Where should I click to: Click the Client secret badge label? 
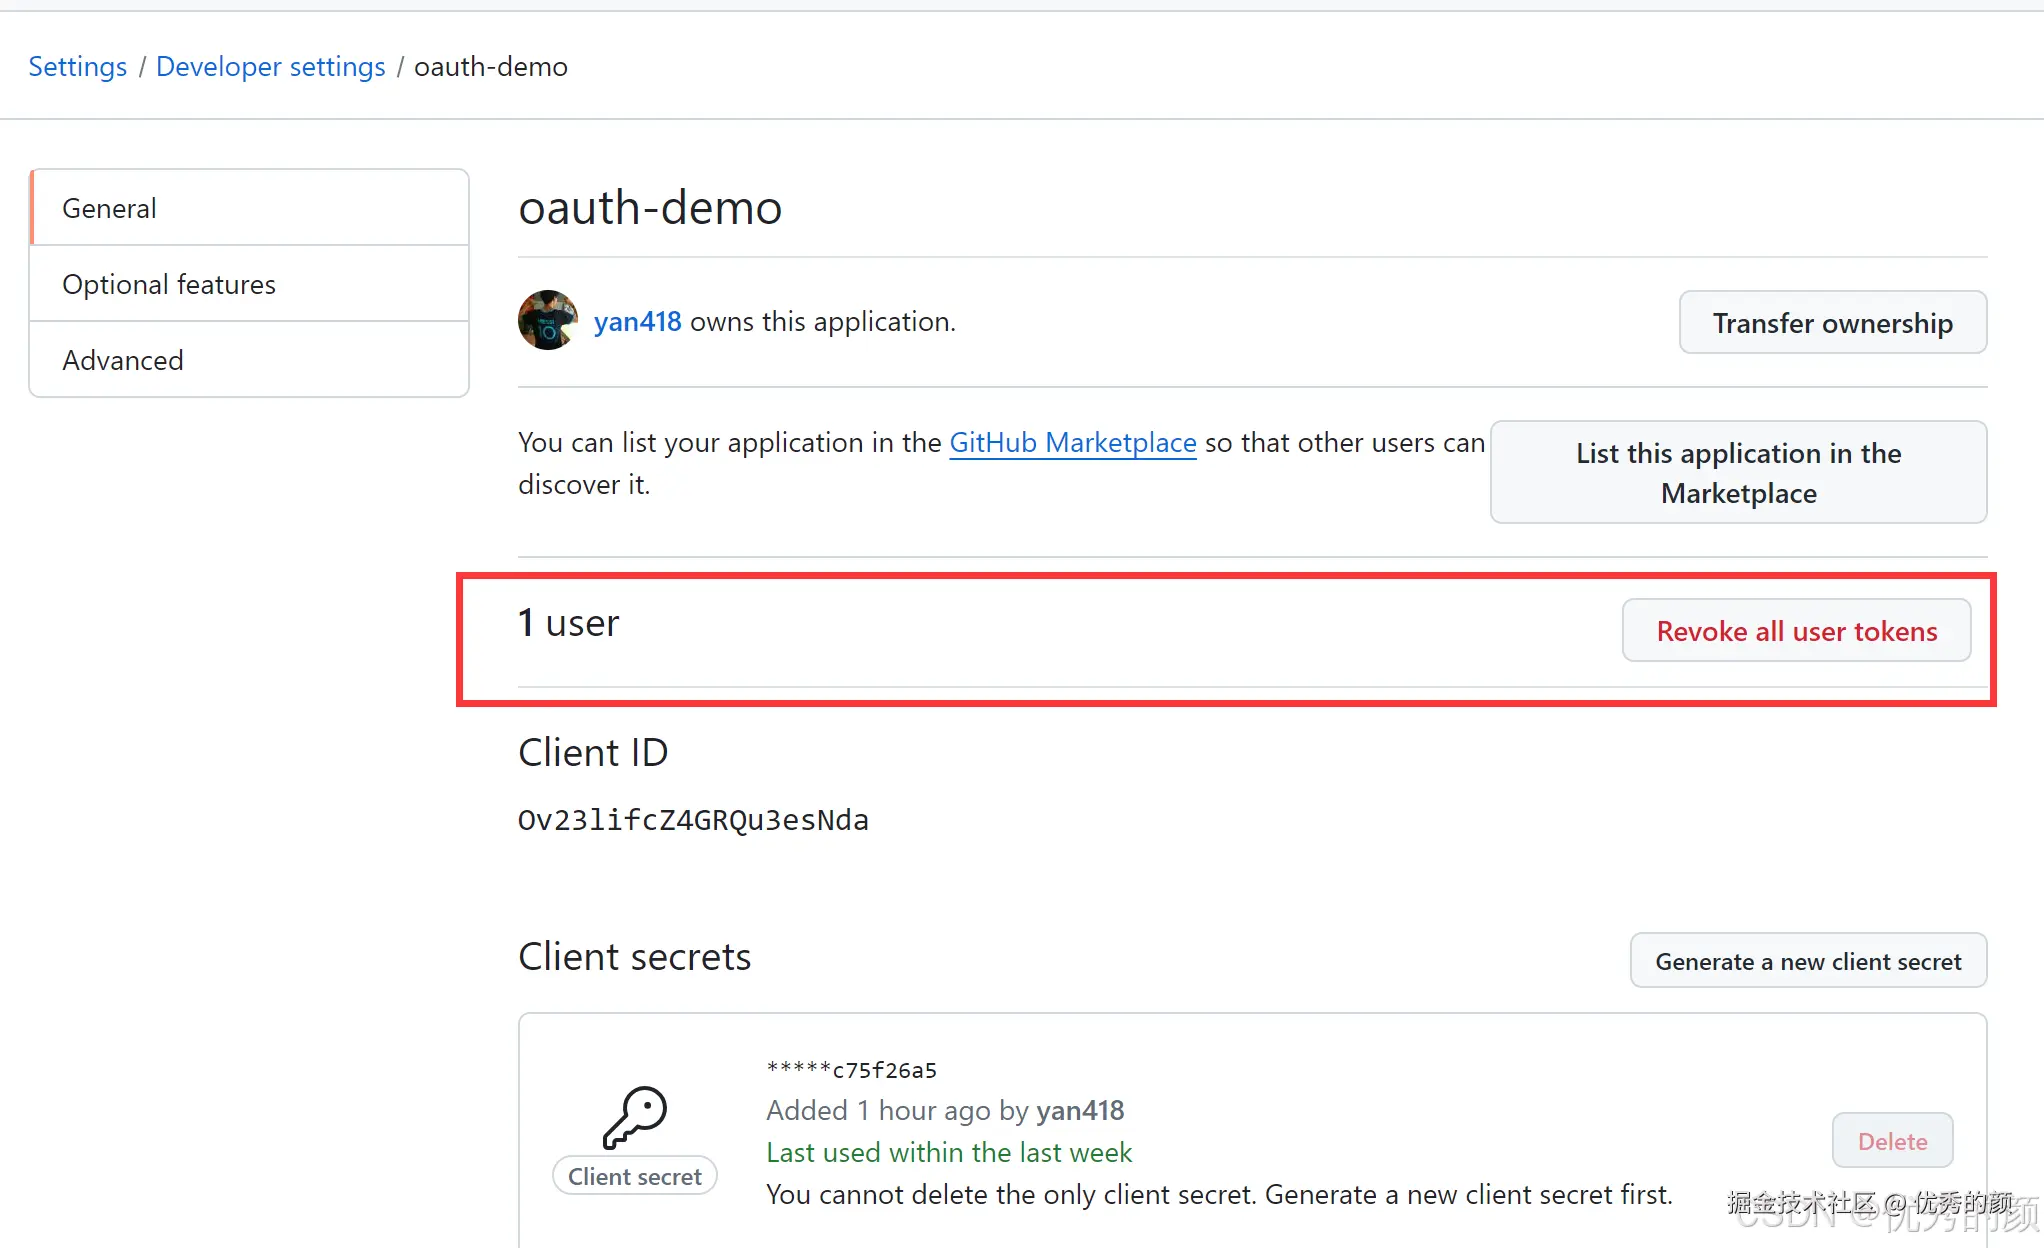pos(634,1177)
